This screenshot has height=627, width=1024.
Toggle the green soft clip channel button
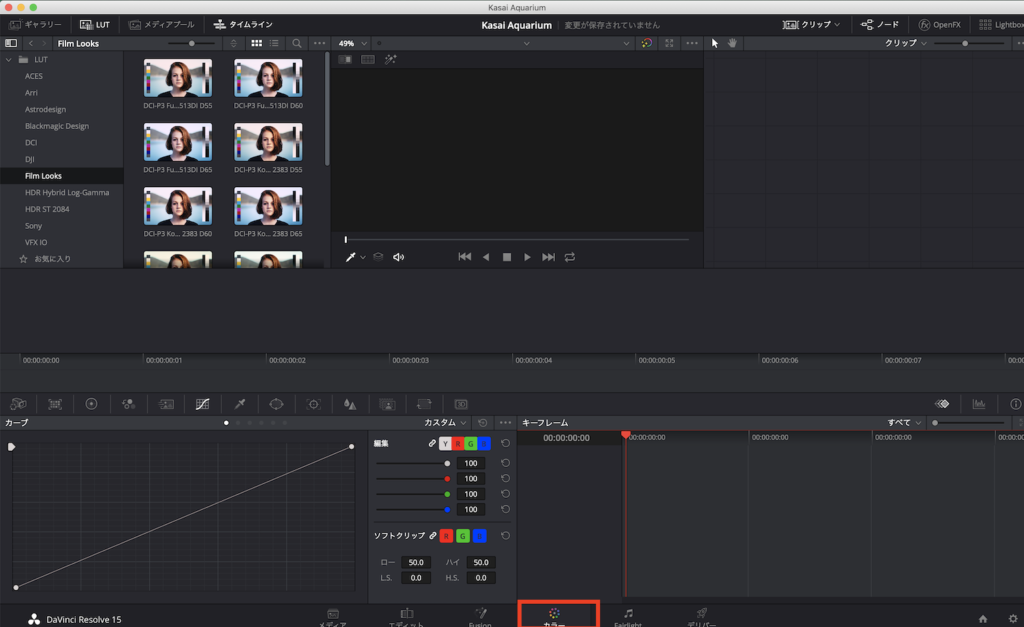(465, 536)
